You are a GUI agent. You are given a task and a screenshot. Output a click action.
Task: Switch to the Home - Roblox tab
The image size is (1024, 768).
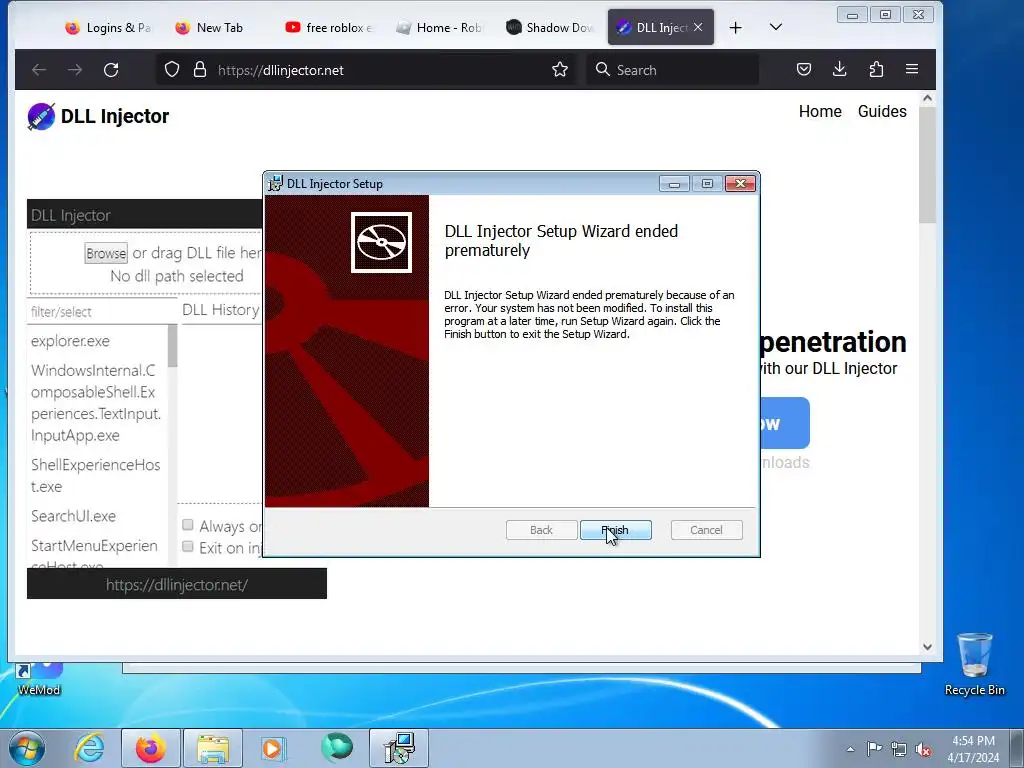click(439, 27)
